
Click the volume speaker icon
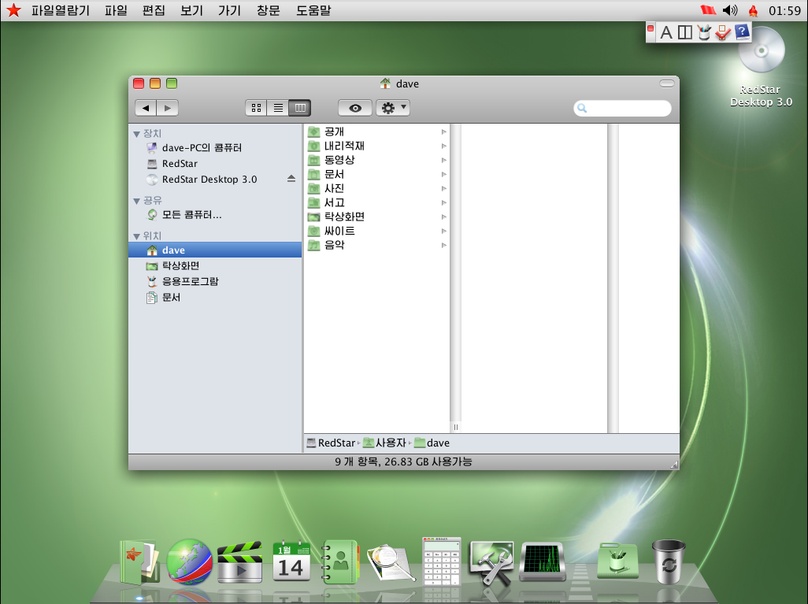730,10
